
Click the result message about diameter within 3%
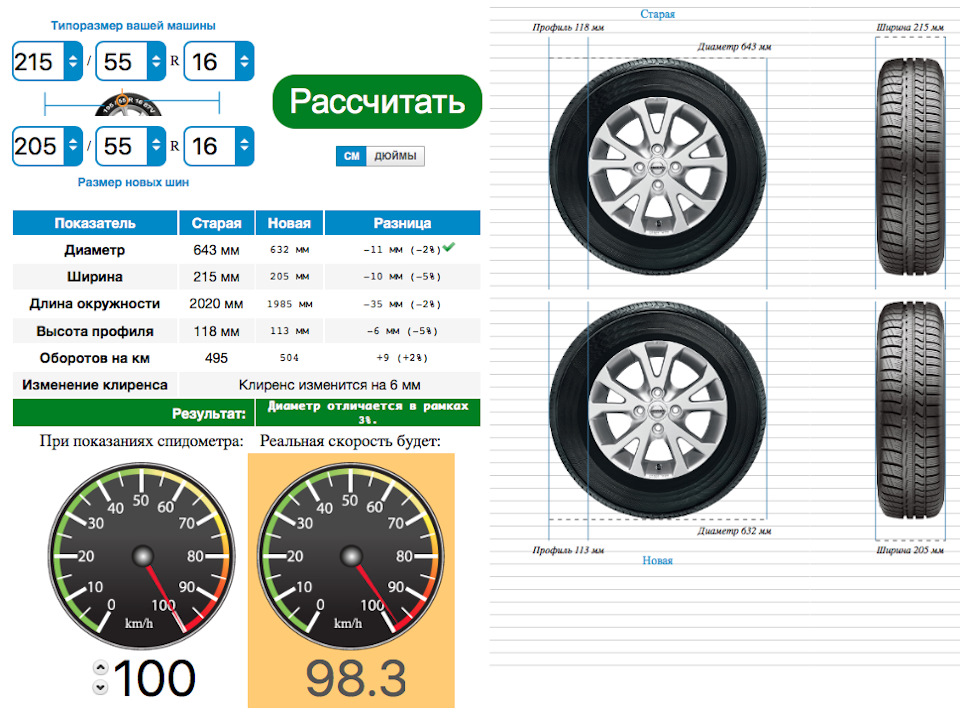(x=368, y=413)
